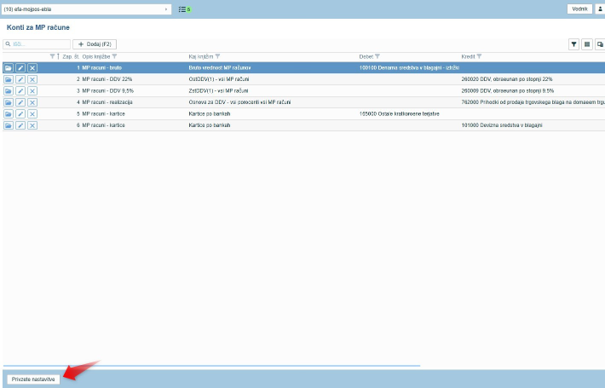The image size is (605, 388).
Task: Open the task list icon with green badge
Action: pyautogui.click(x=185, y=9)
